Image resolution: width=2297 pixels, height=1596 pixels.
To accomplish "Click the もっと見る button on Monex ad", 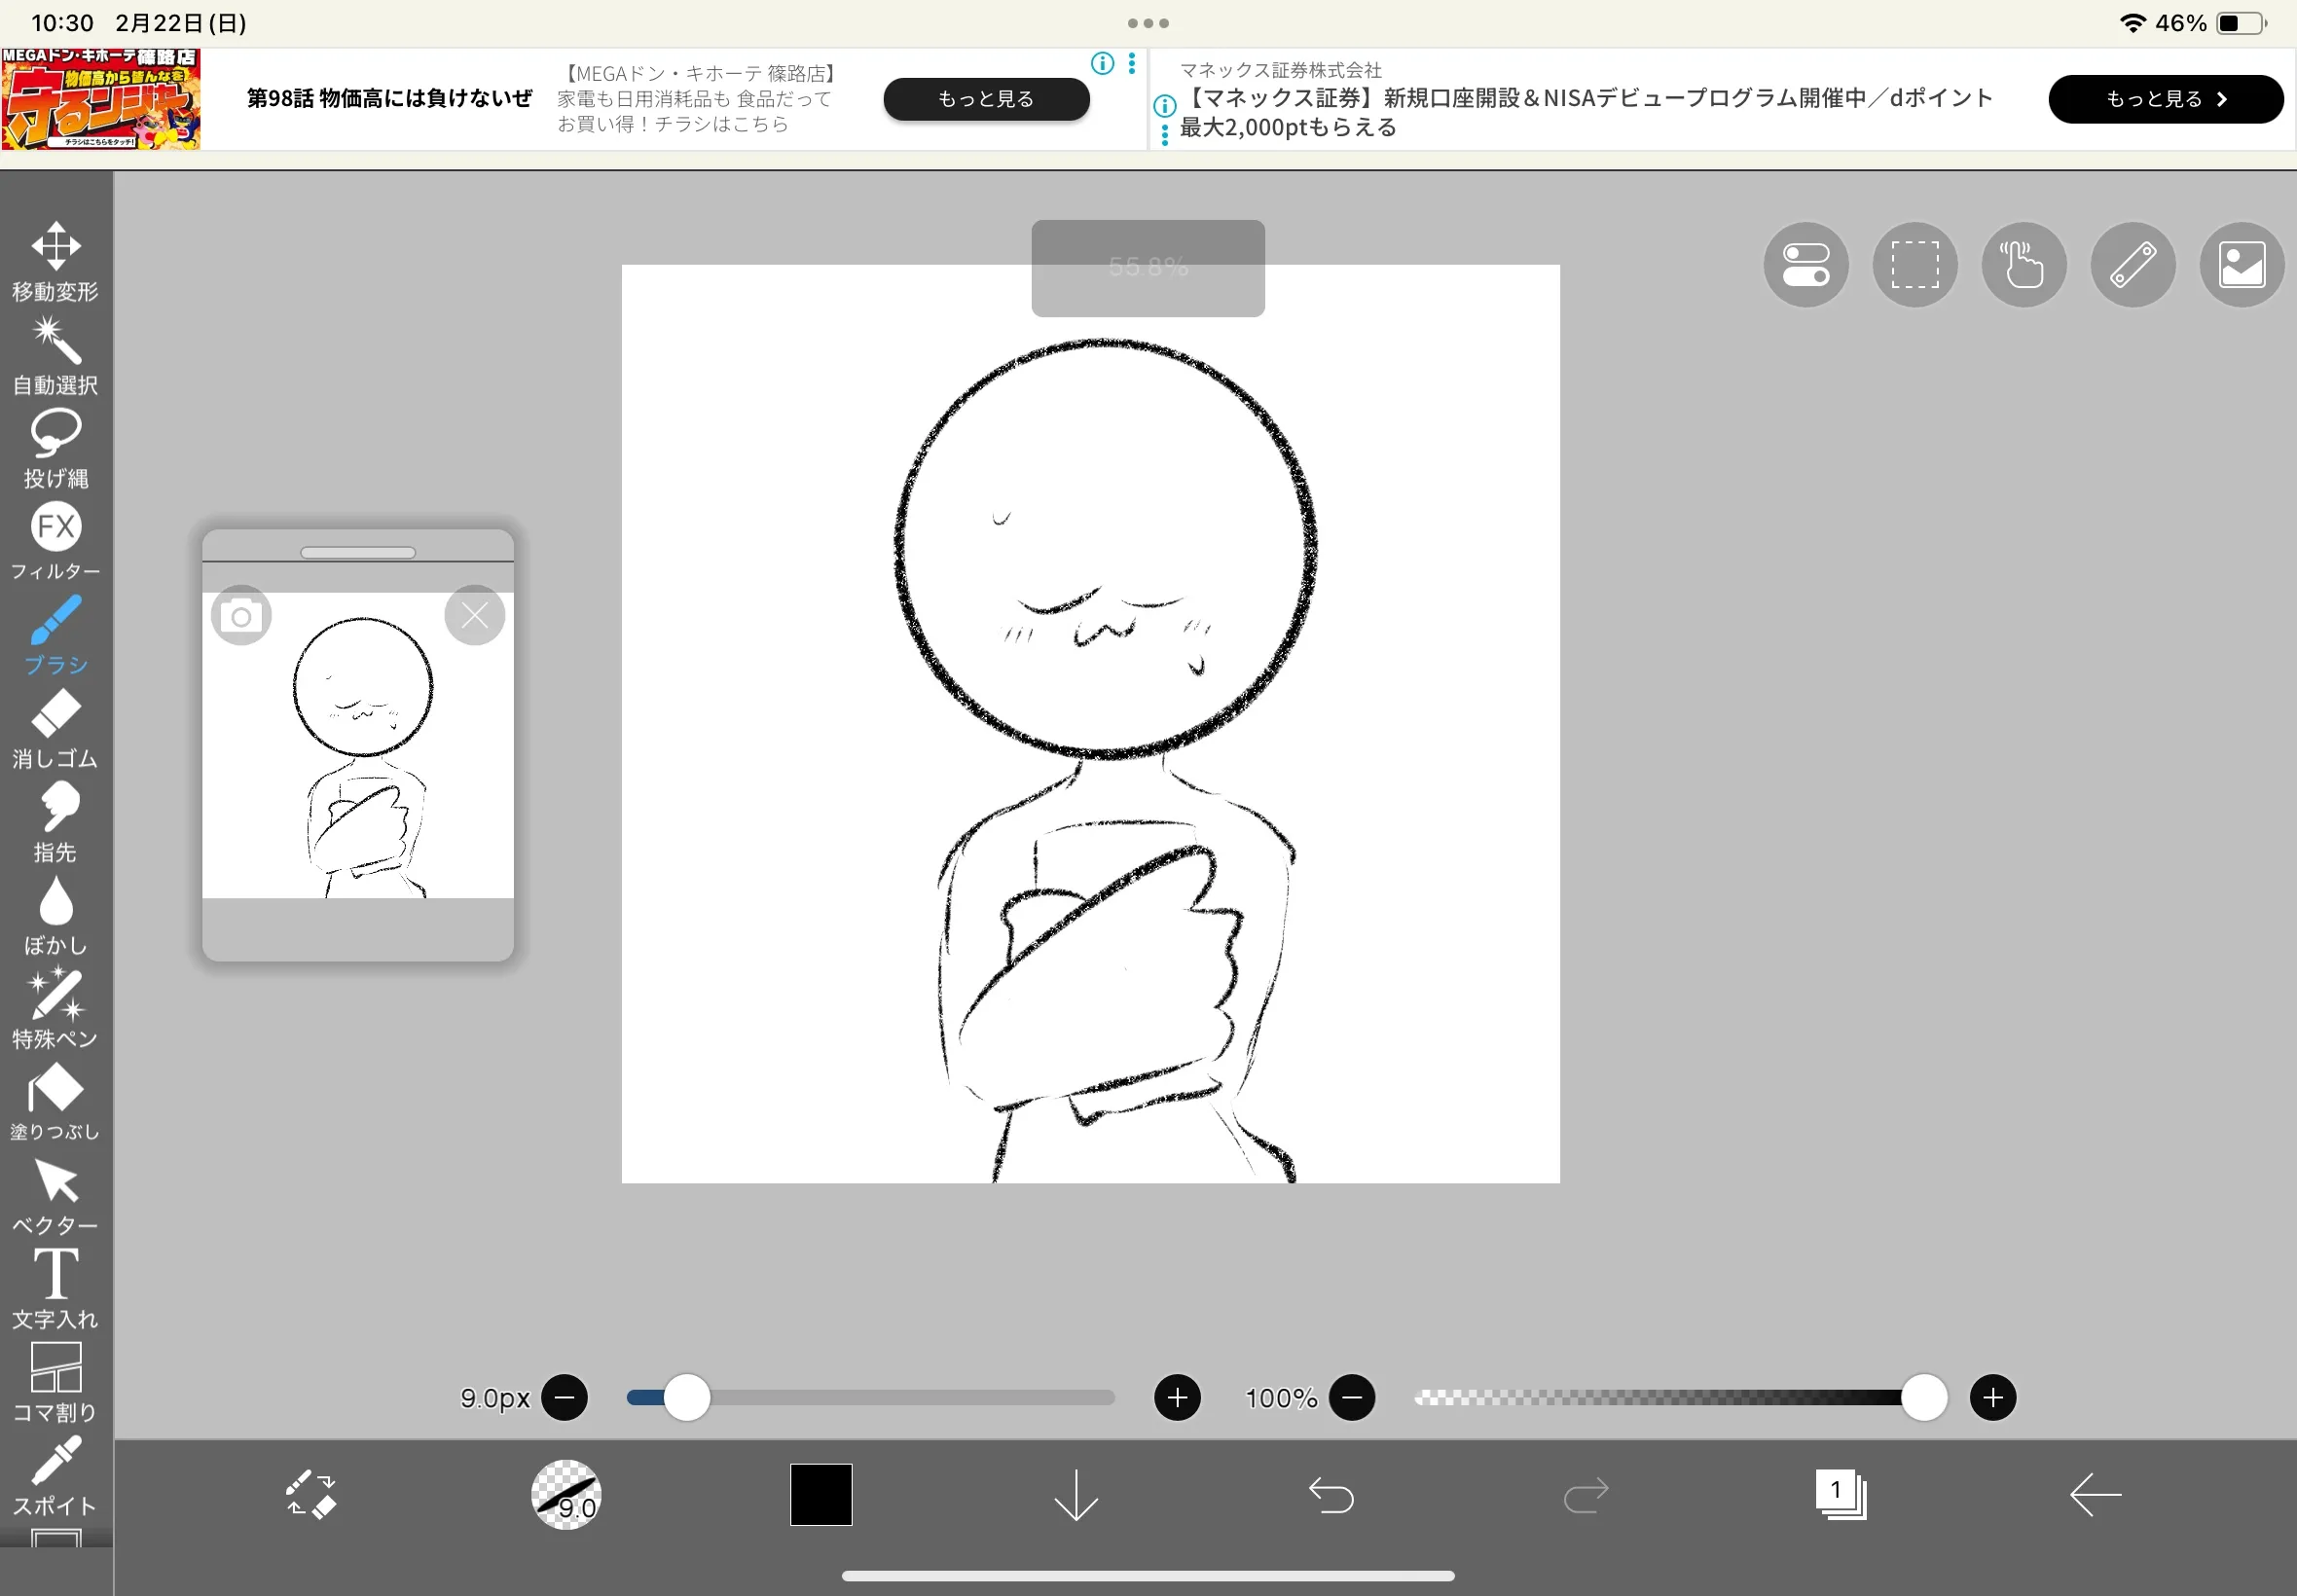I will point(2165,99).
